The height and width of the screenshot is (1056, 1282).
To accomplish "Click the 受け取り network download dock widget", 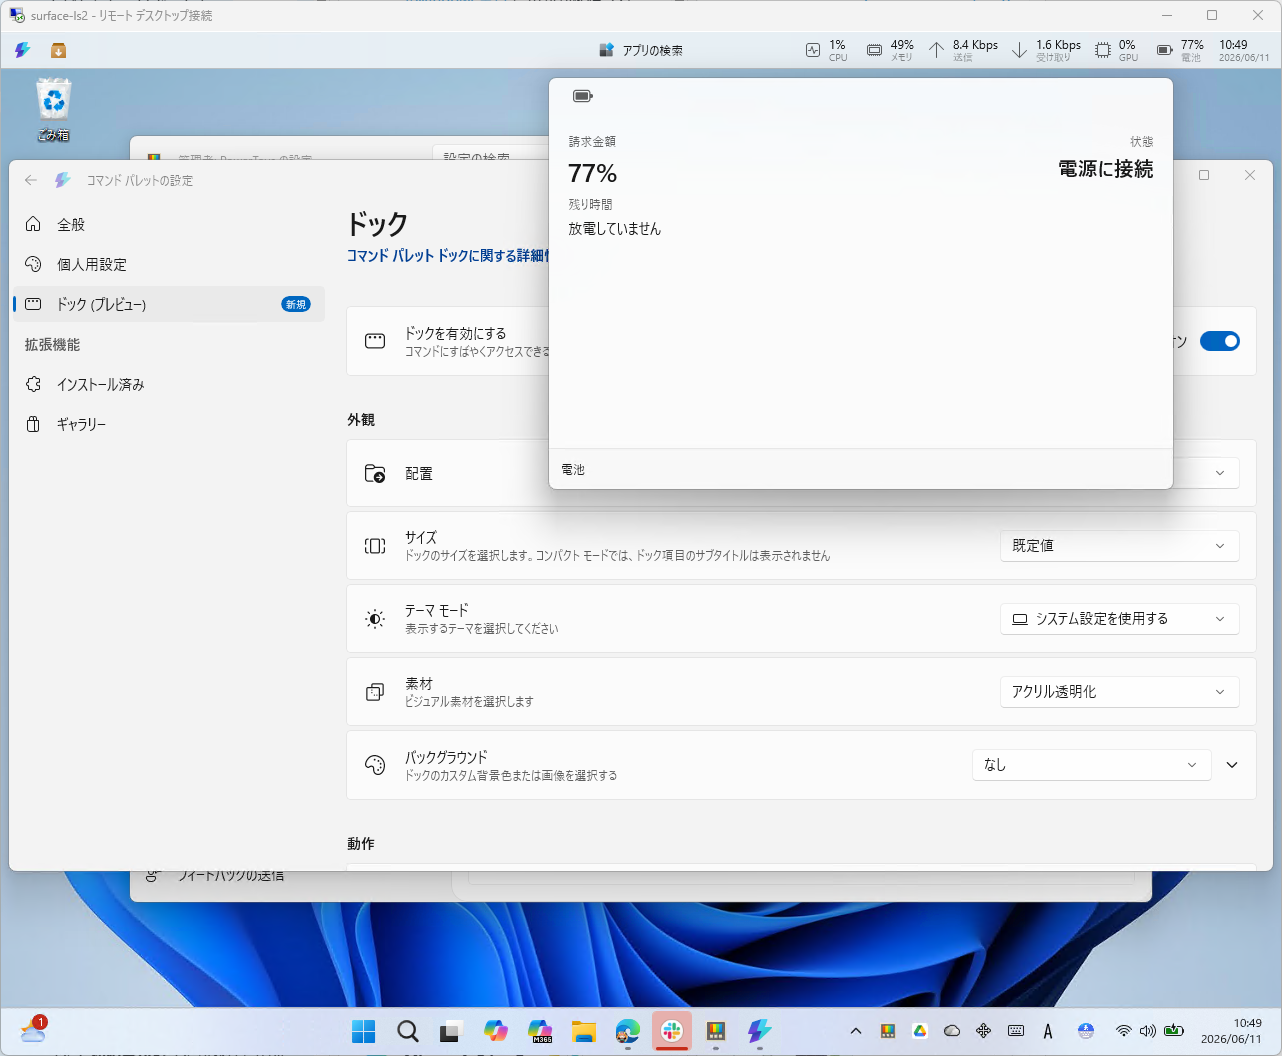I will [1047, 50].
